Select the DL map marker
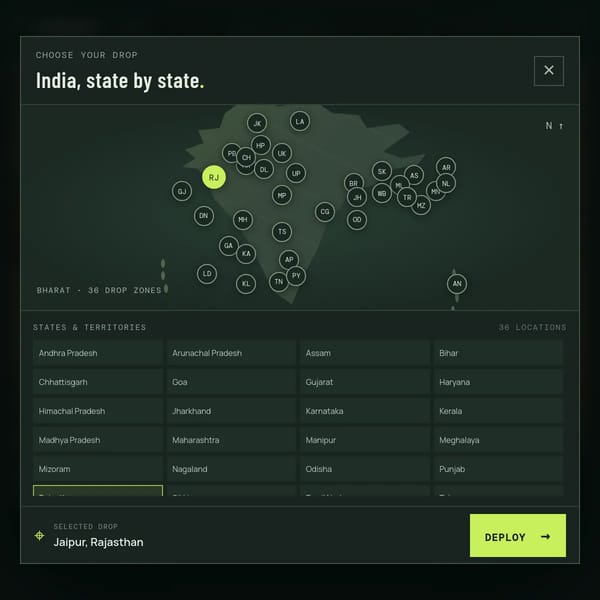This screenshot has height=600, width=600. [x=264, y=170]
